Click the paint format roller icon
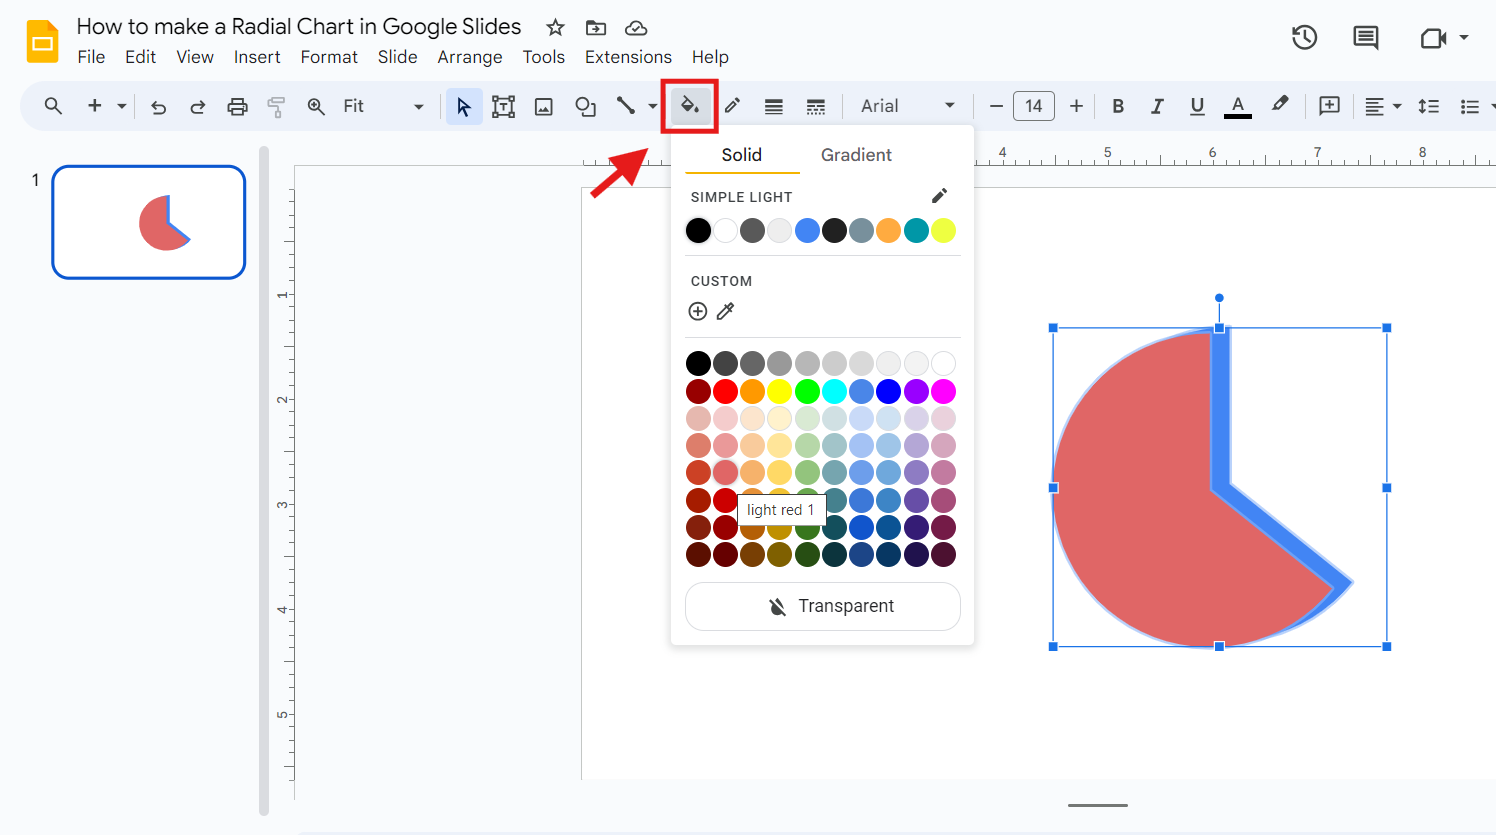 point(276,106)
